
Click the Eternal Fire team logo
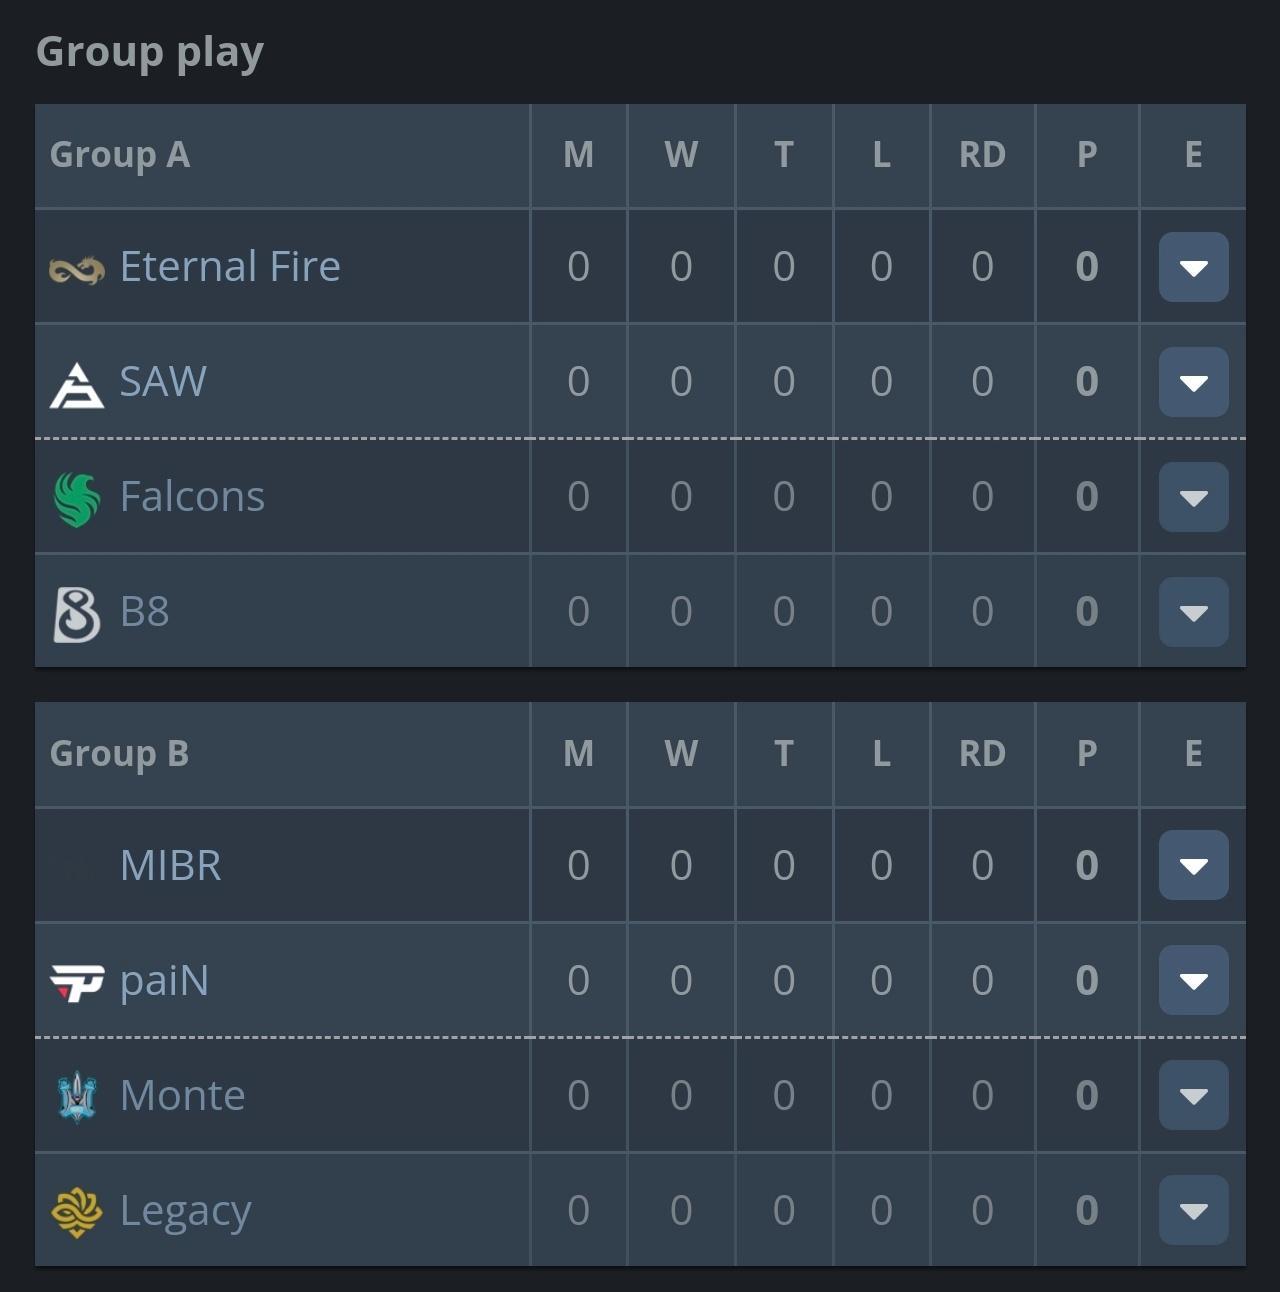(77, 268)
